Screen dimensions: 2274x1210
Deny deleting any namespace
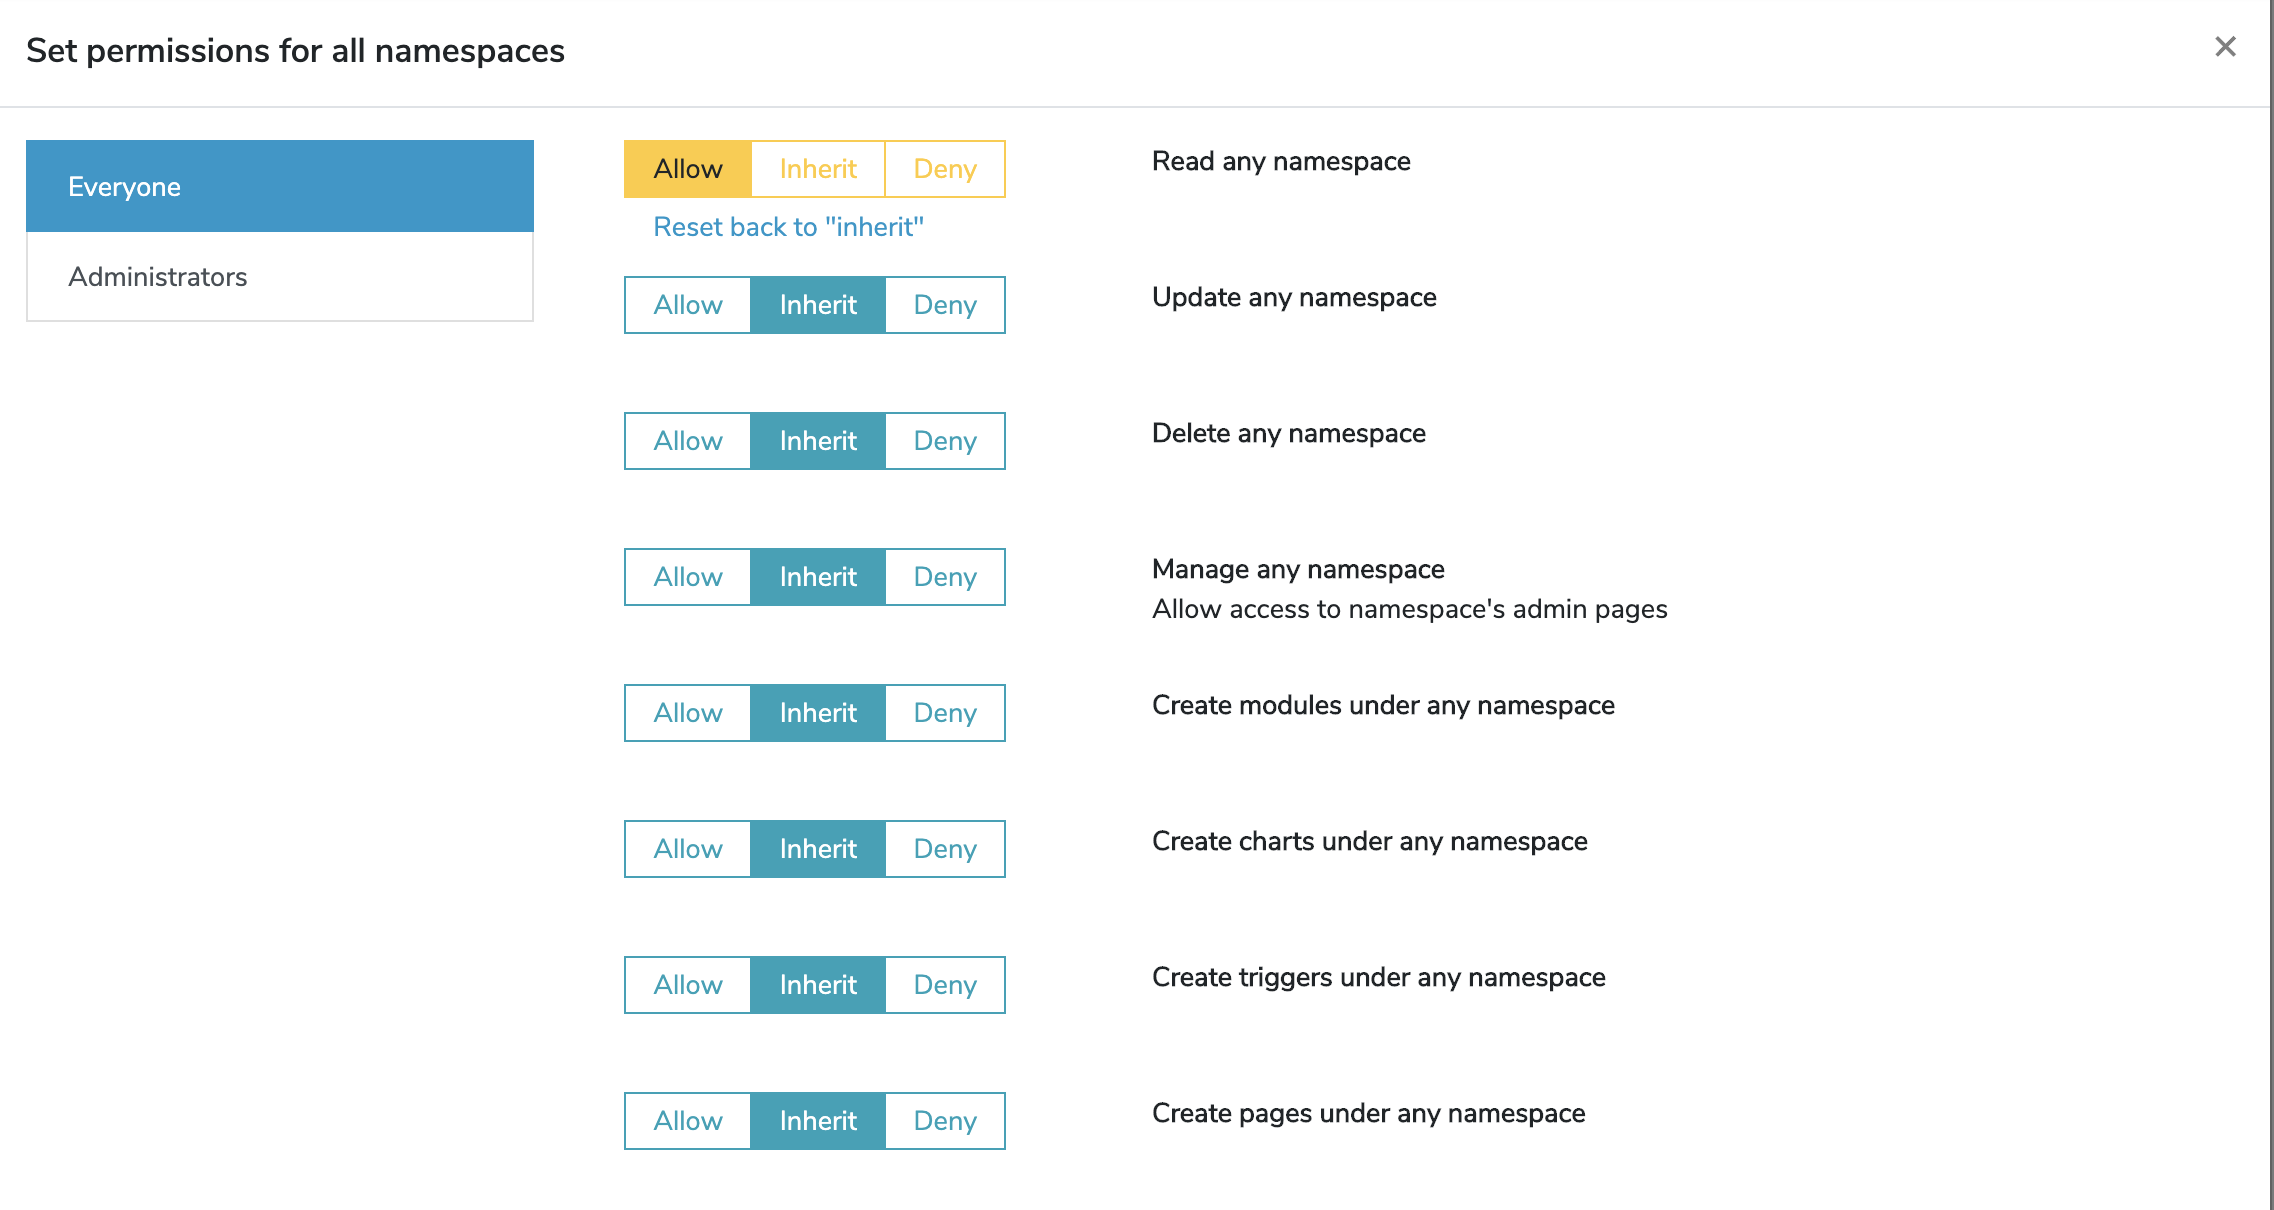coord(943,440)
